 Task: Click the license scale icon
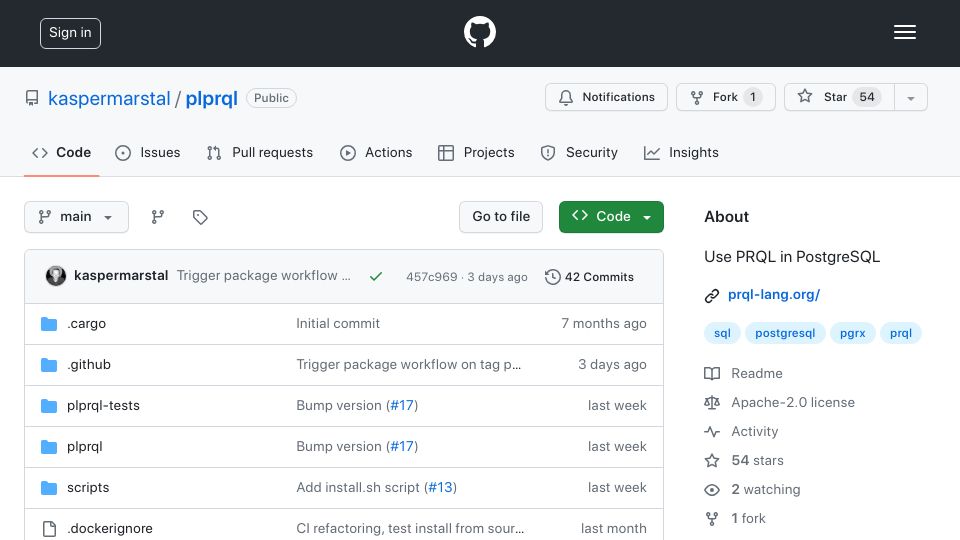[712, 402]
